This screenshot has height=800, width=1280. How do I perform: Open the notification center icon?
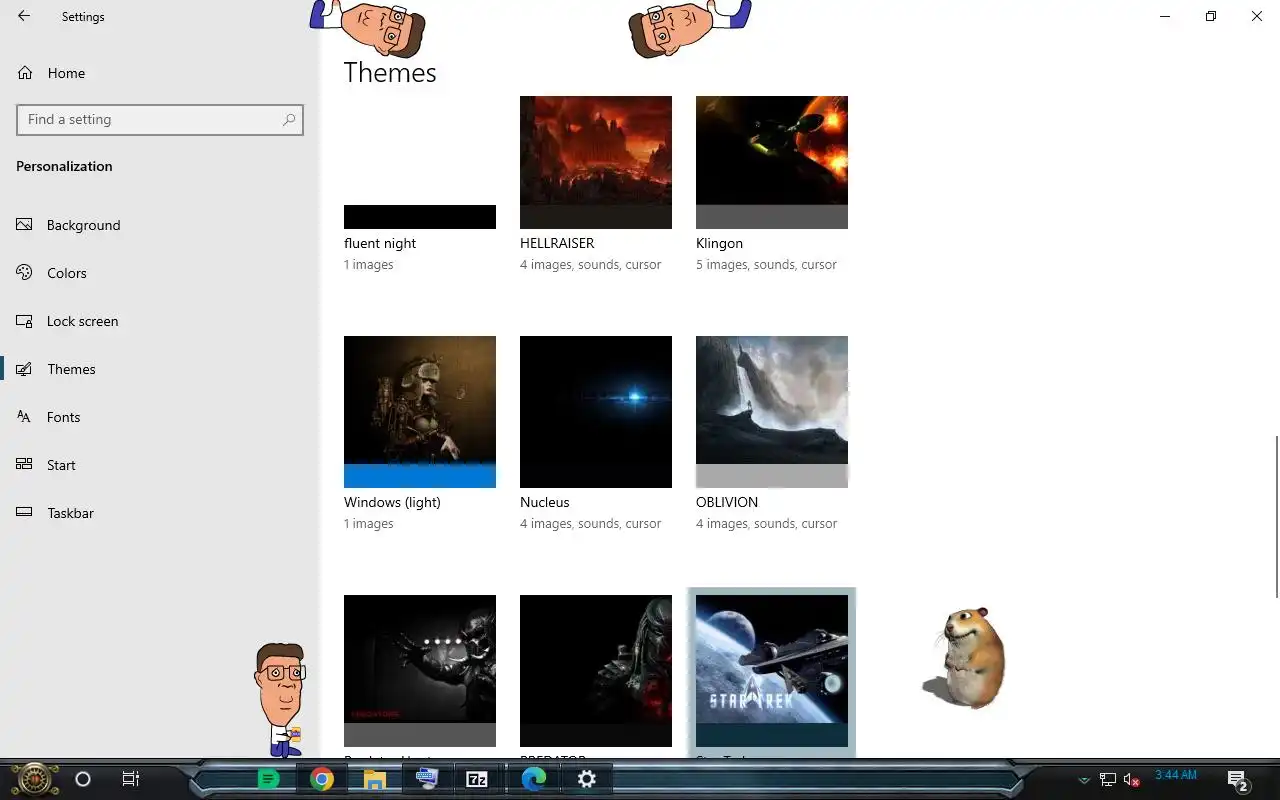(1238, 780)
